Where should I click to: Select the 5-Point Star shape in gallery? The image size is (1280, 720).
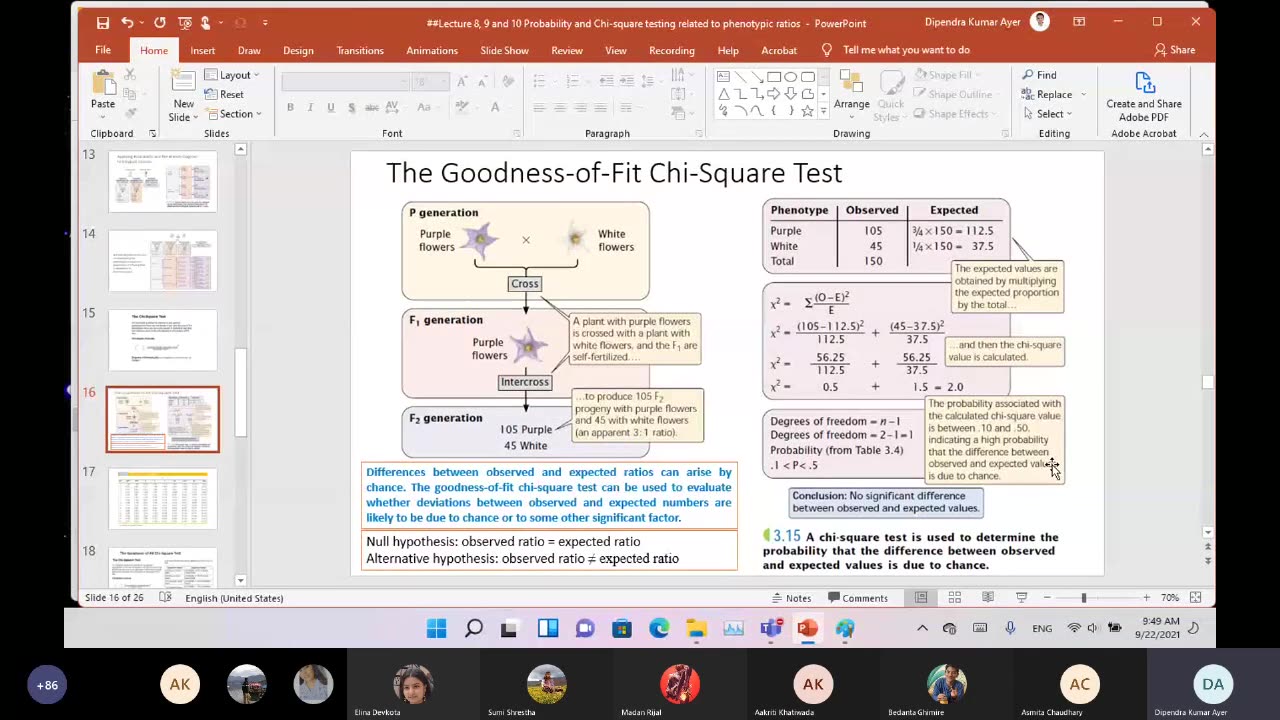point(806,111)
